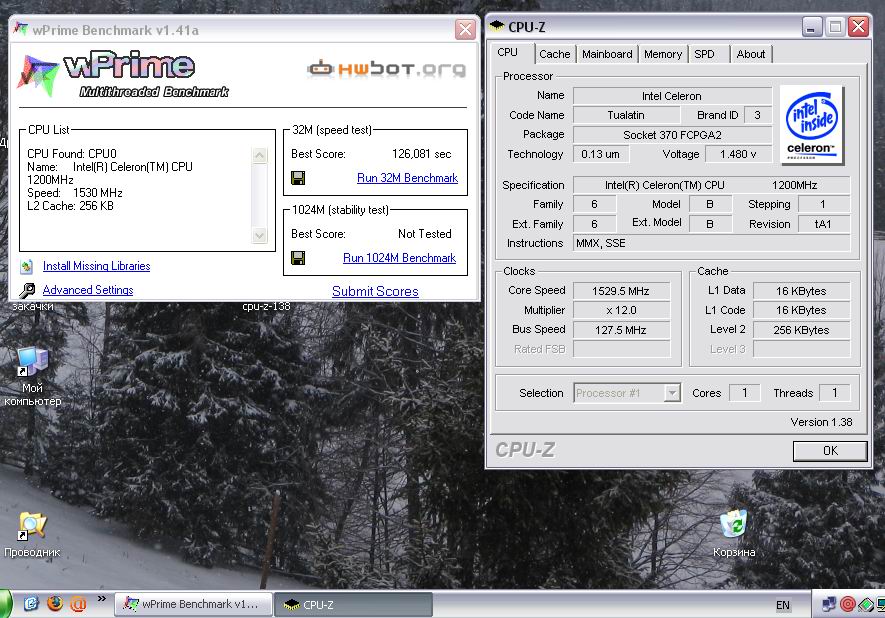
Task: Click the Speed: 1530 MHz line in CPU List
Action: point(75,193)
